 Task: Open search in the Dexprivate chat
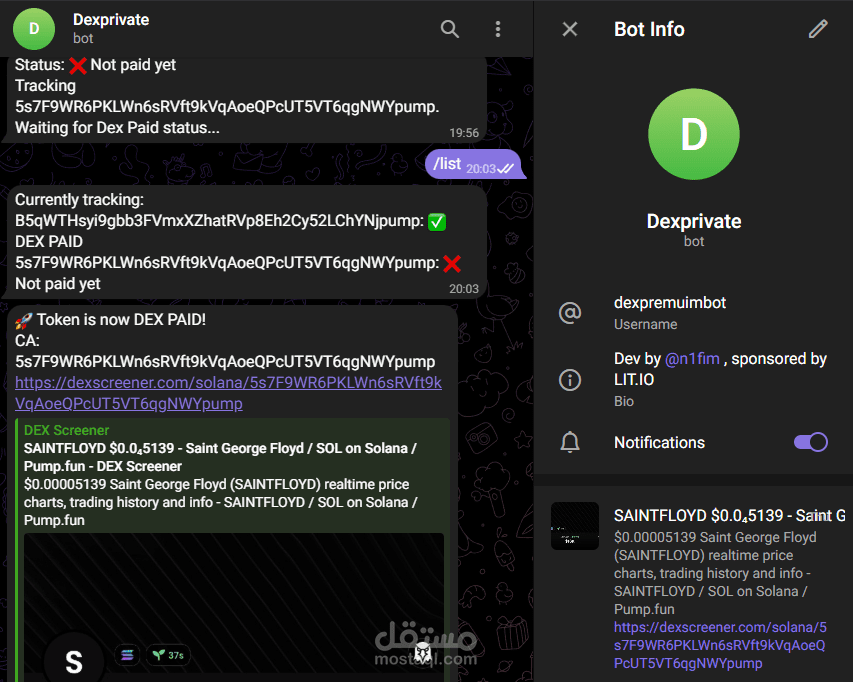(x=449, y=29)
